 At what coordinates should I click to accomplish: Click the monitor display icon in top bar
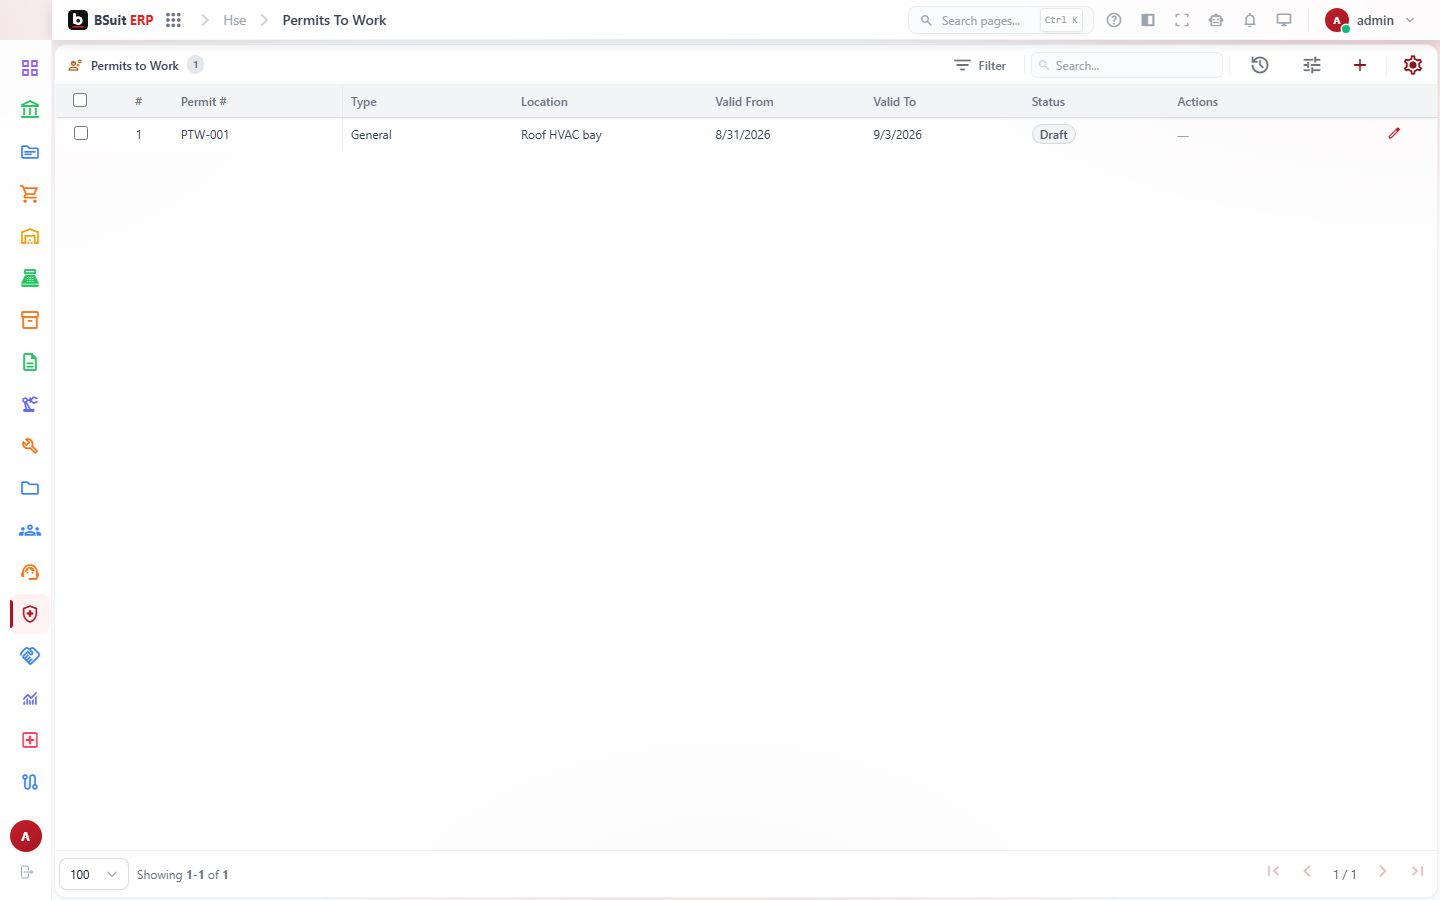tap(1284, 20)
